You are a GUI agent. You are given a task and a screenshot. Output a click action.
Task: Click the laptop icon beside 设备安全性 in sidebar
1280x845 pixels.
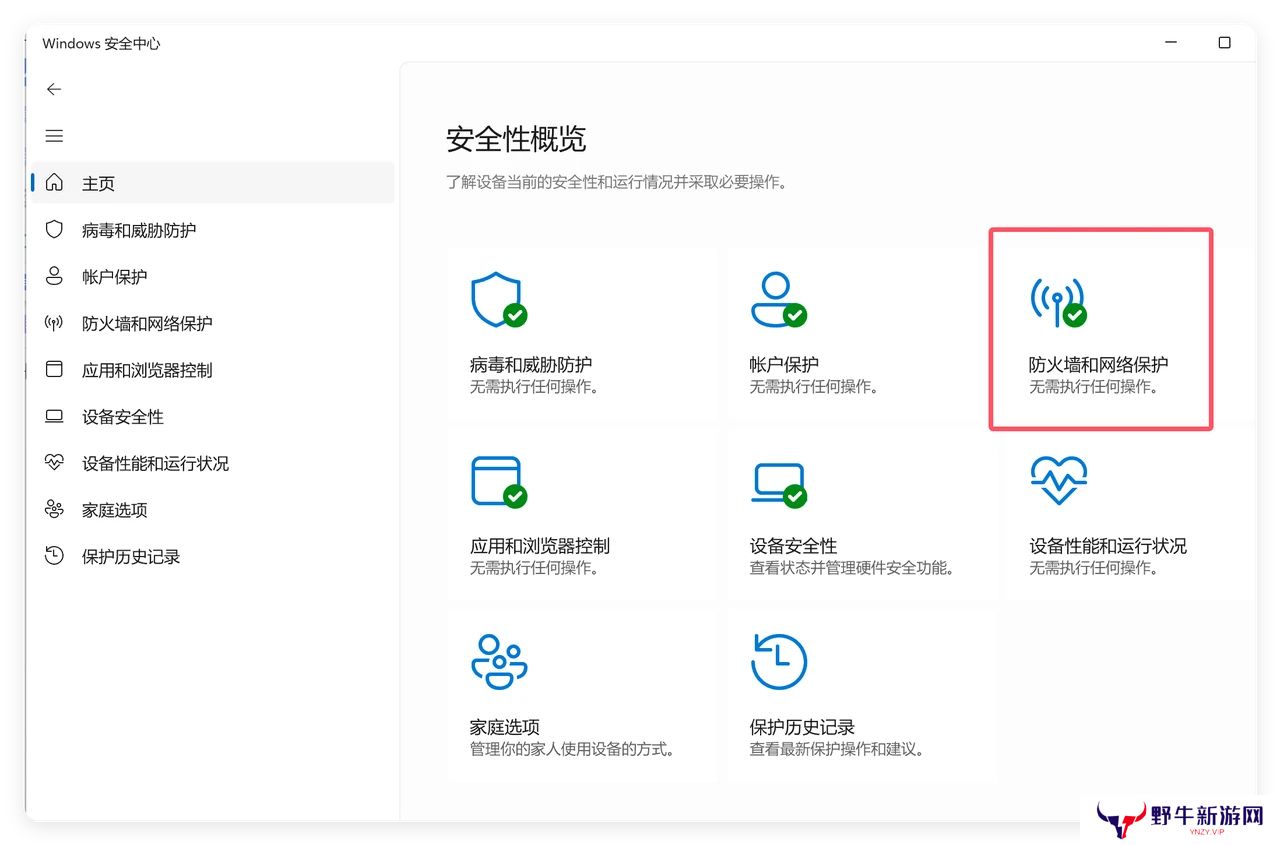tap(54, 416)
